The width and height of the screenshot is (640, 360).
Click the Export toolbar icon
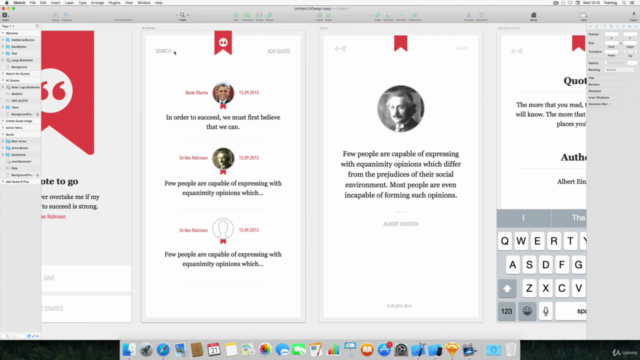633,16
